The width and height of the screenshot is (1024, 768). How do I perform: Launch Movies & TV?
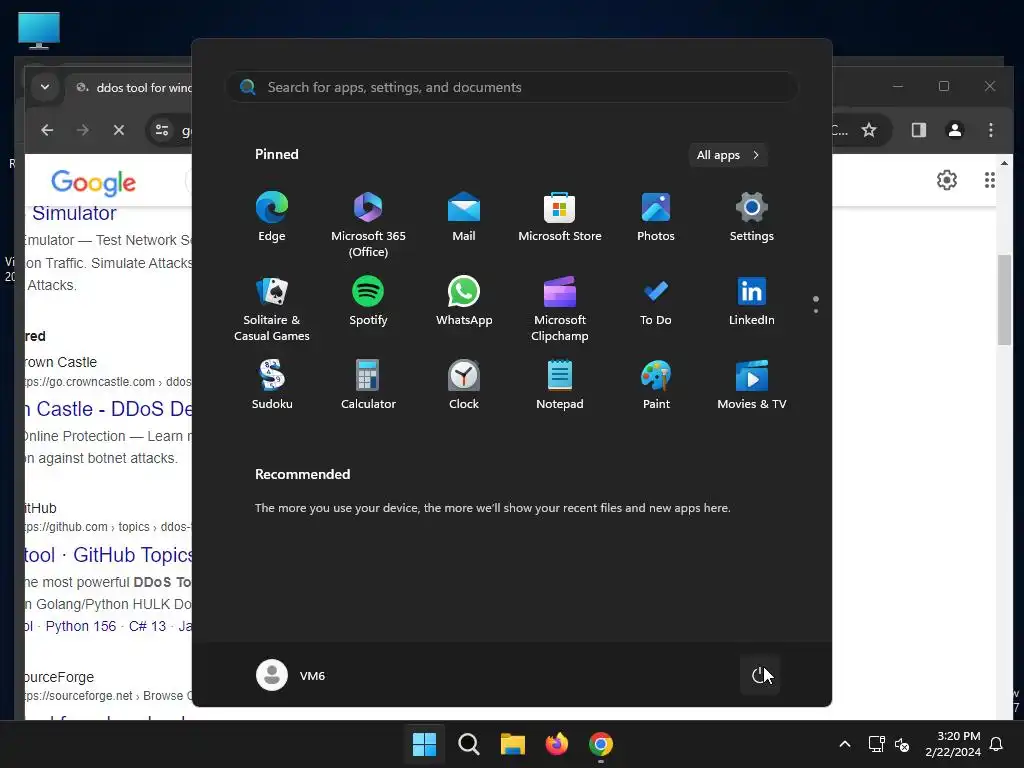[752, 385]
